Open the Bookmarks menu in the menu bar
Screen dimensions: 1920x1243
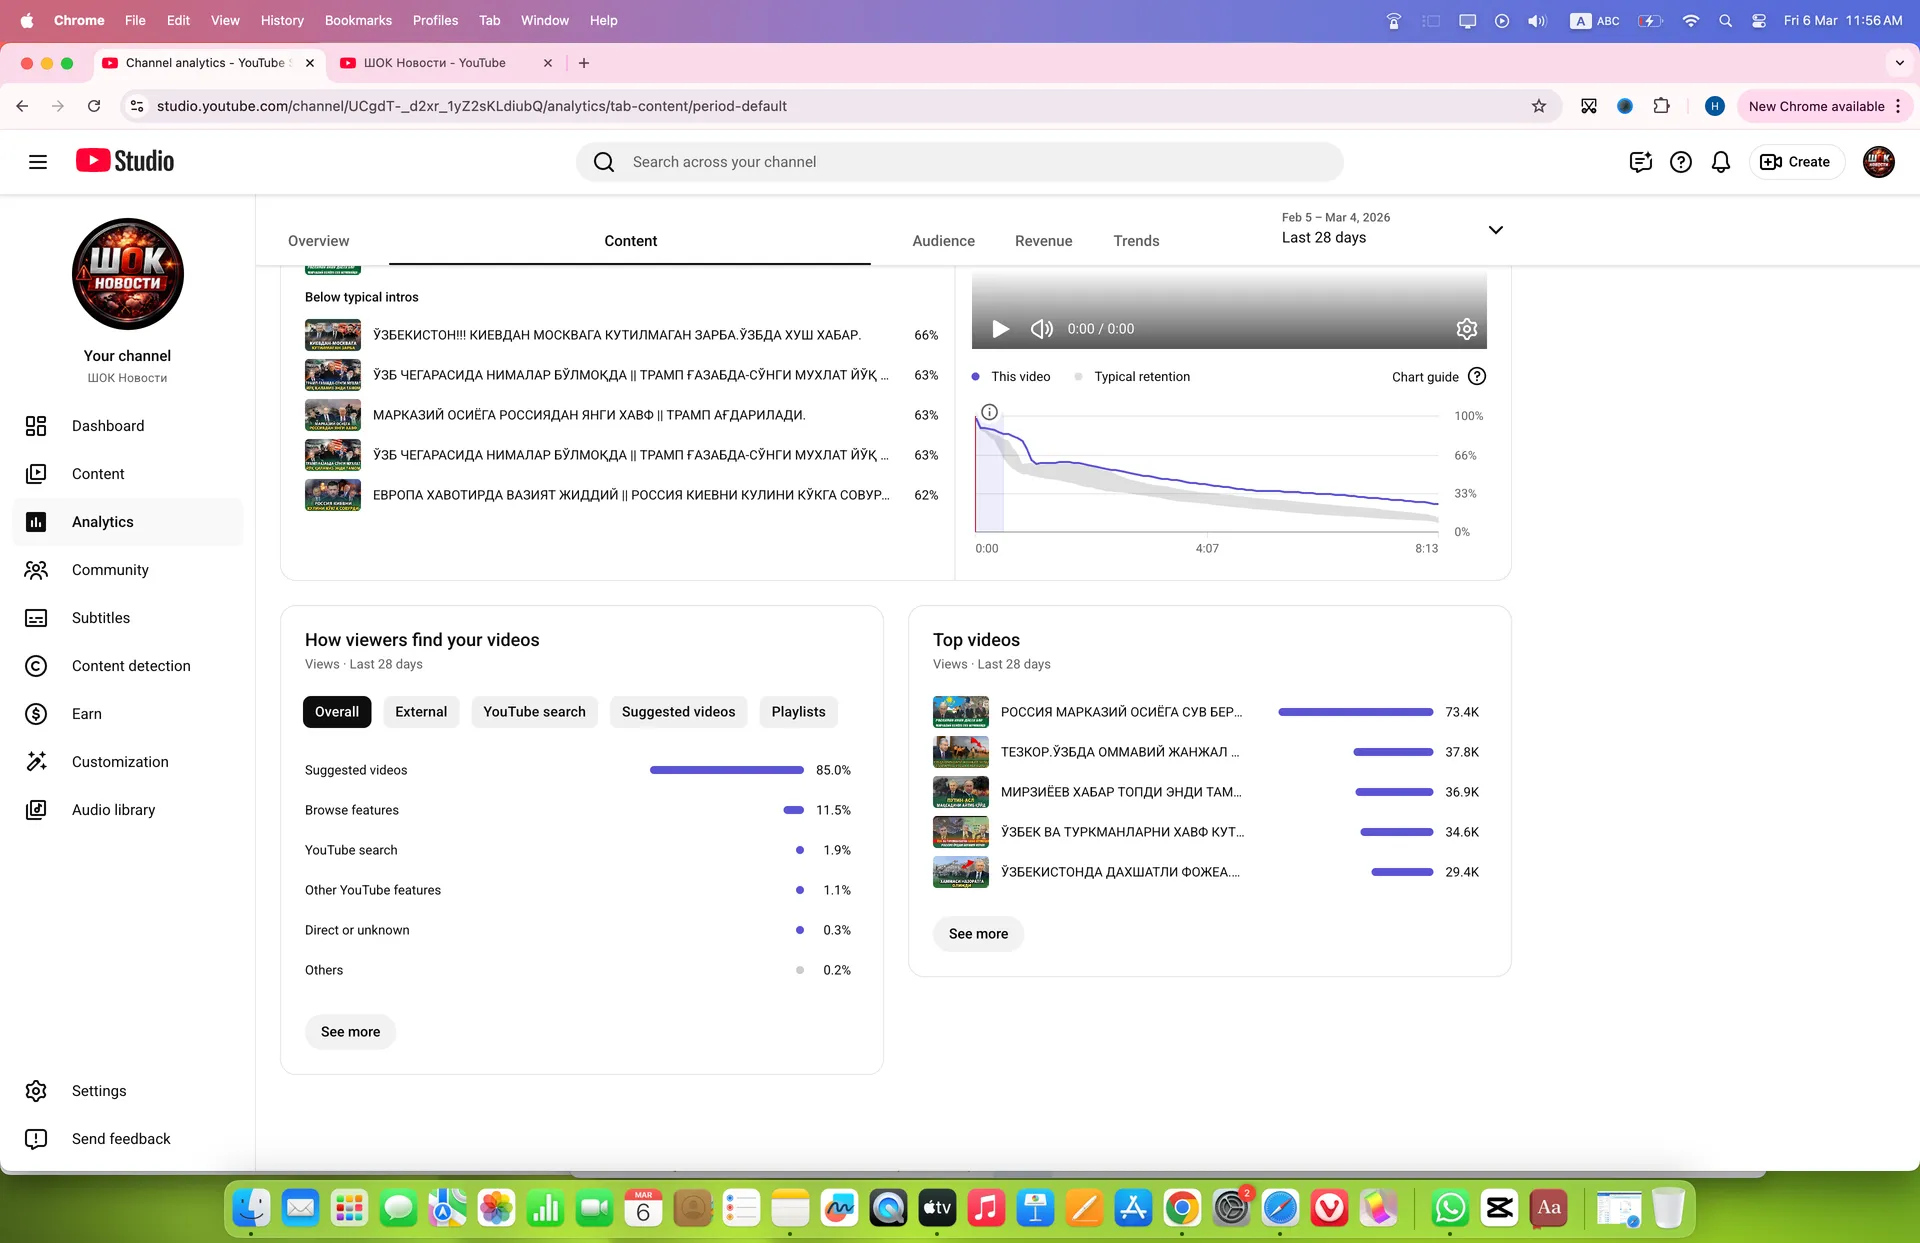358,20
